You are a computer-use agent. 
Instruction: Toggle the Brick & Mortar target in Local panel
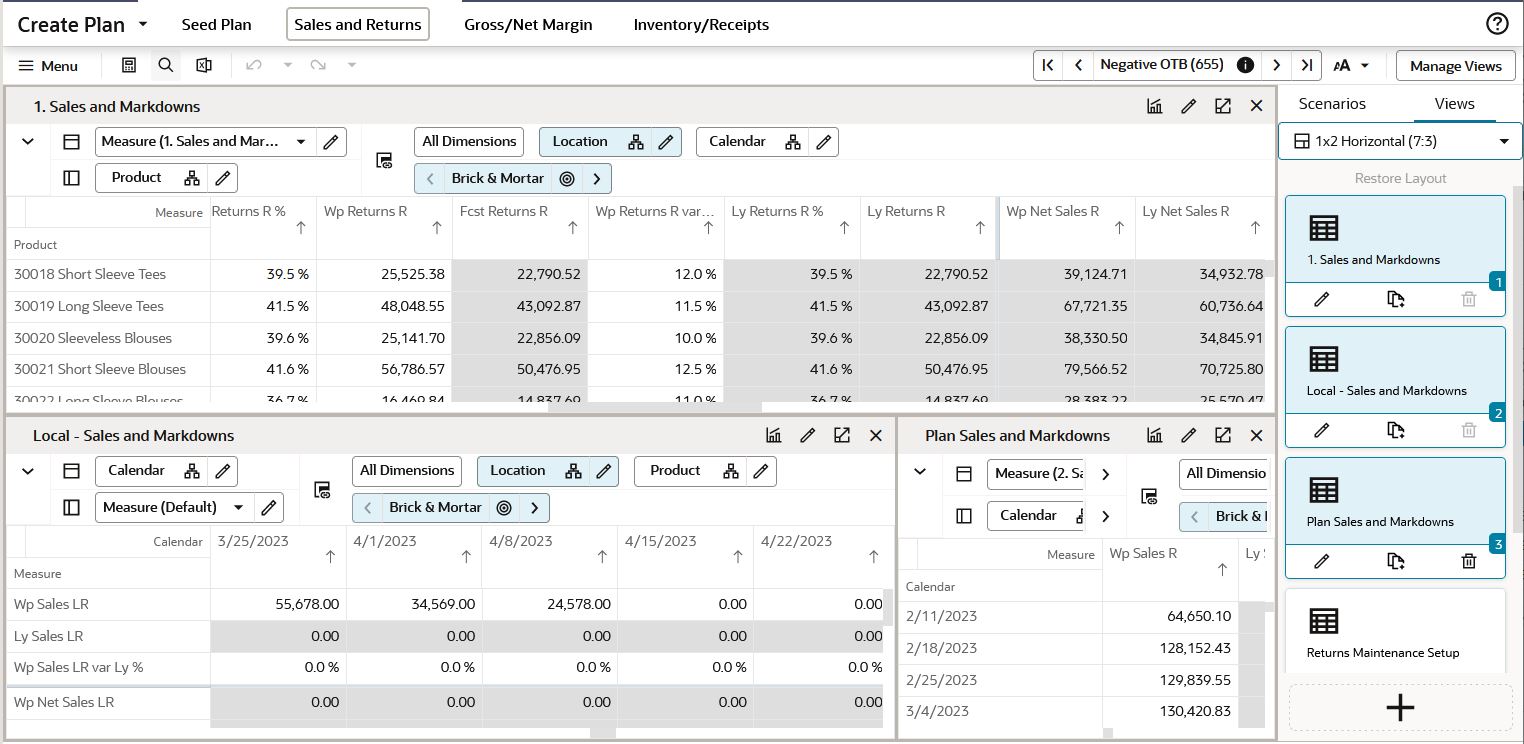(x=504, y=508)
